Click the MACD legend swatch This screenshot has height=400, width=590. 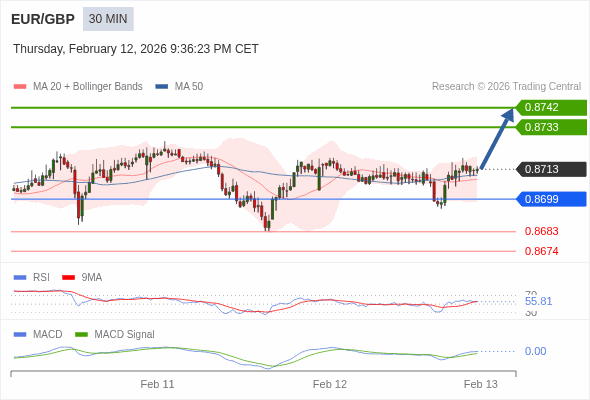[20, 335]
